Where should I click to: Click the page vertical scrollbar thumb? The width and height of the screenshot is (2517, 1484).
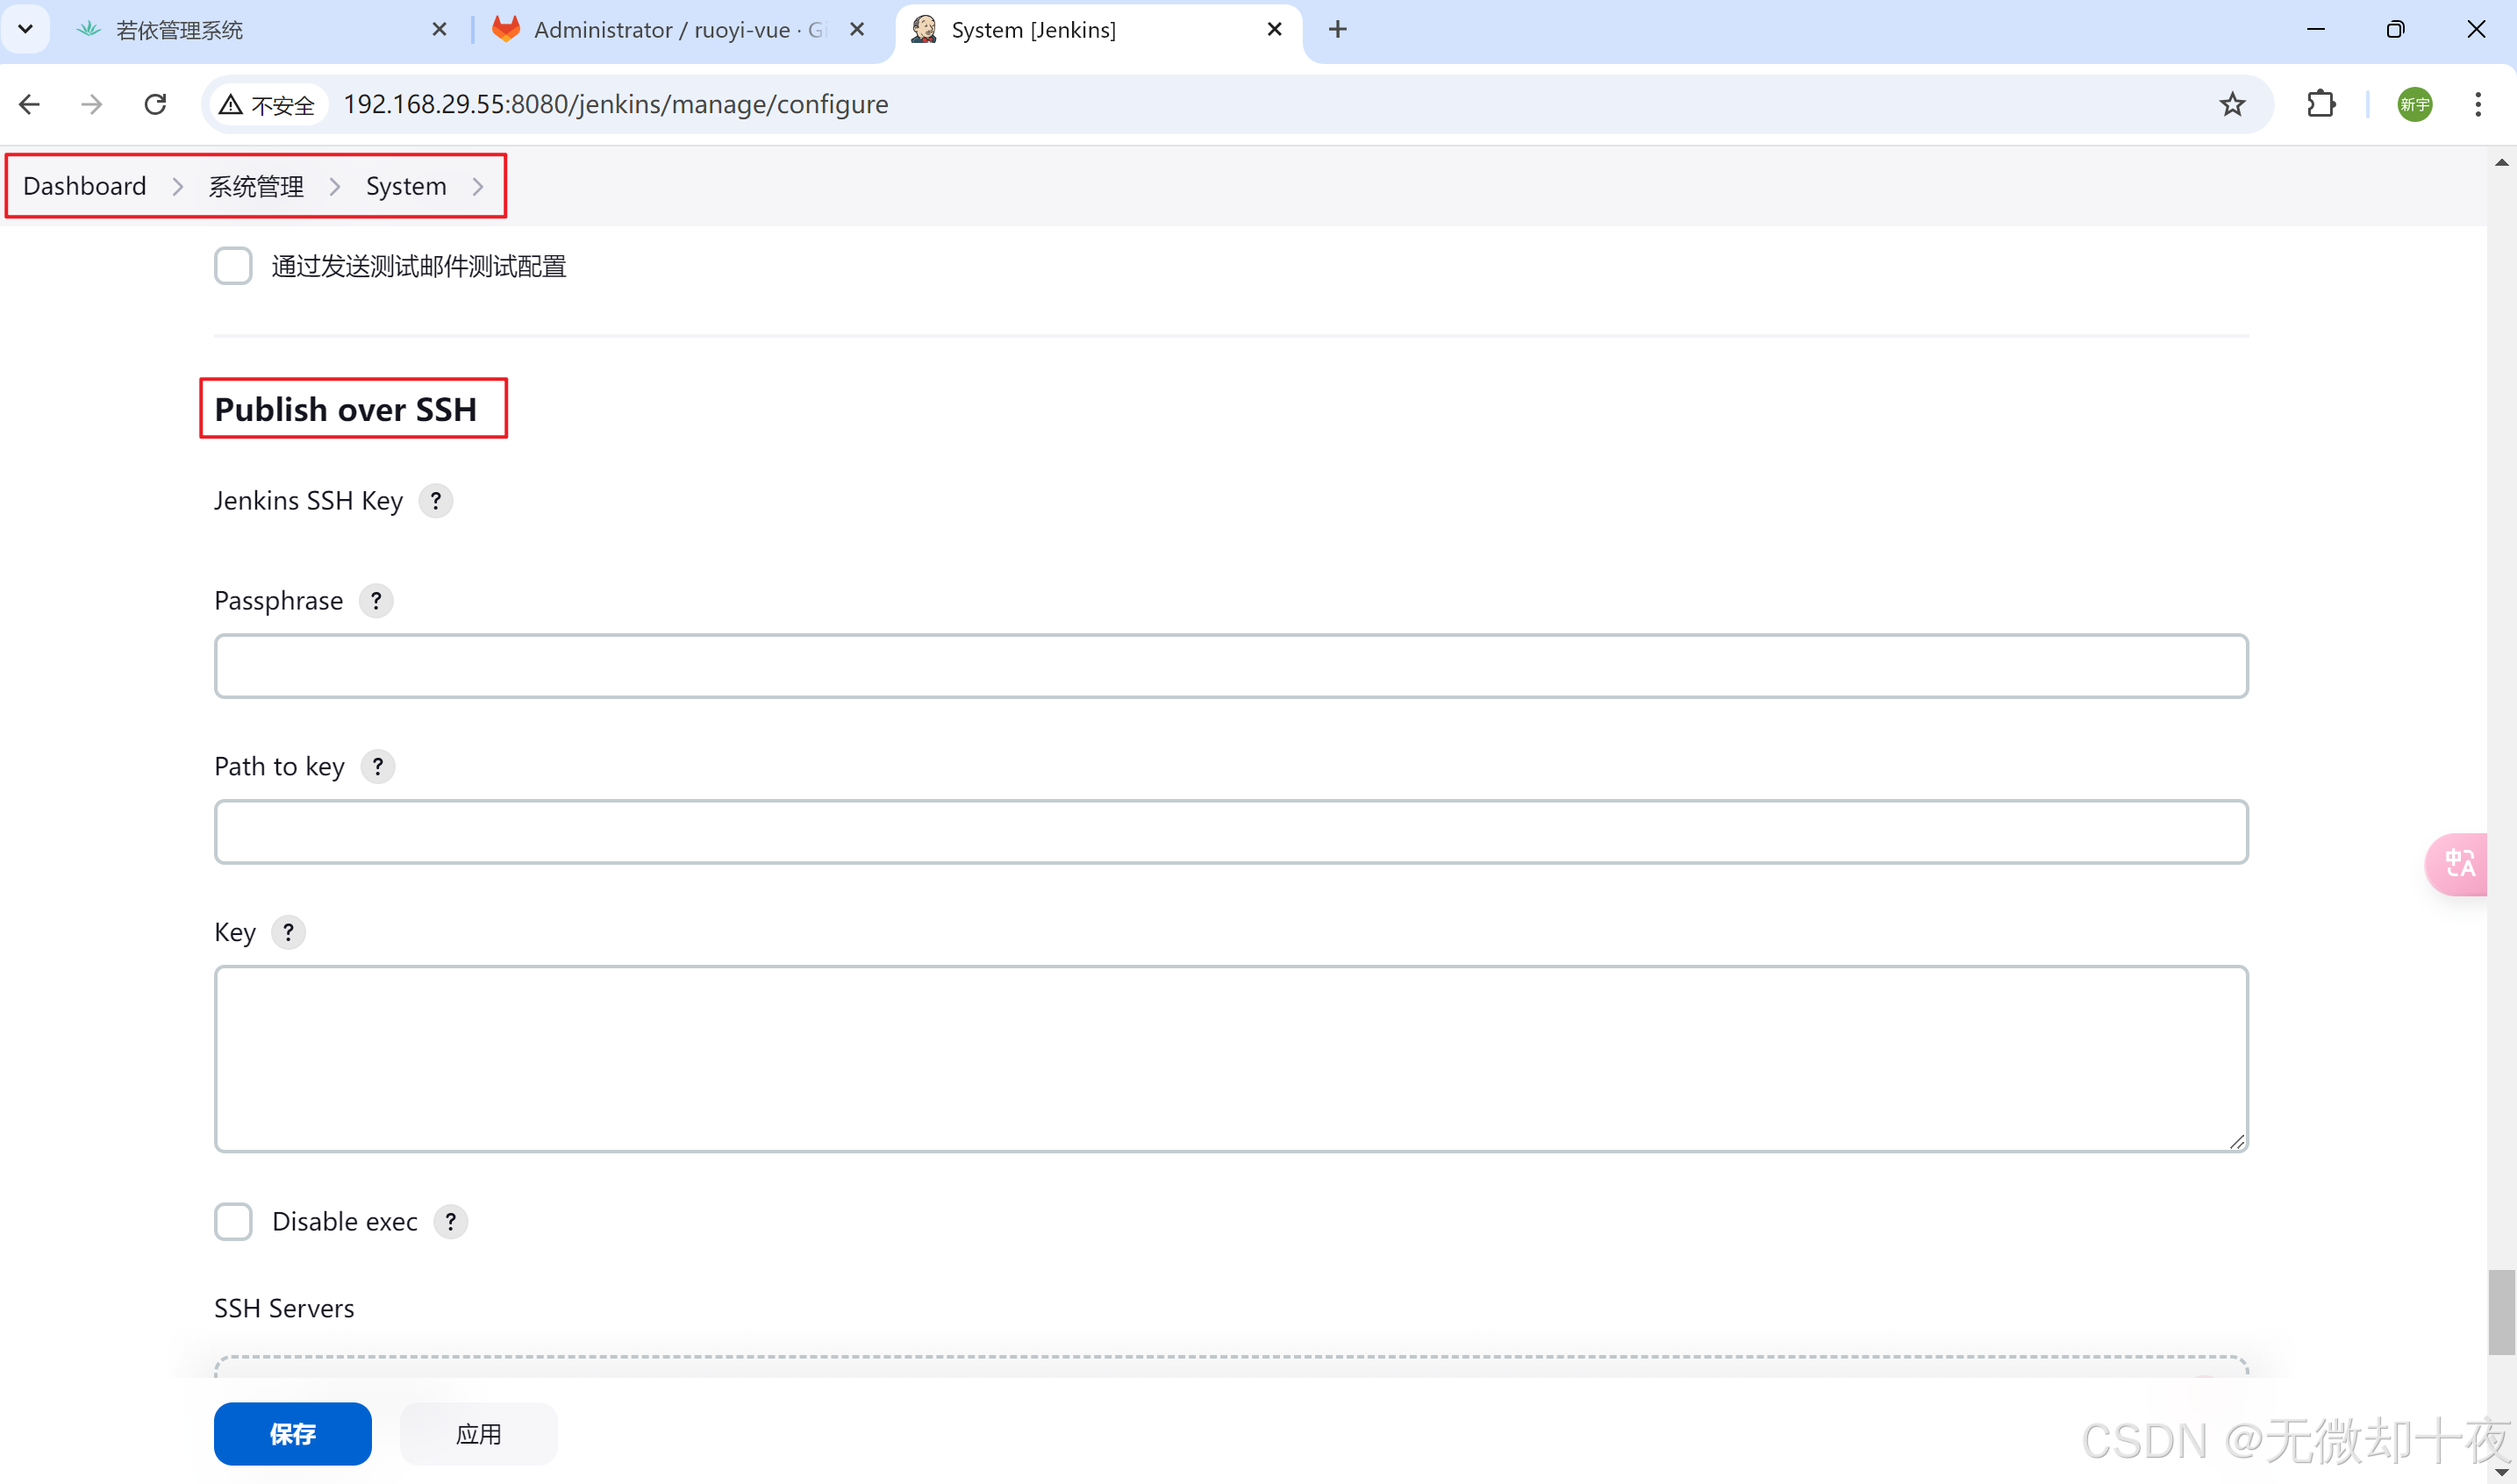(x=2501, y=1312)
